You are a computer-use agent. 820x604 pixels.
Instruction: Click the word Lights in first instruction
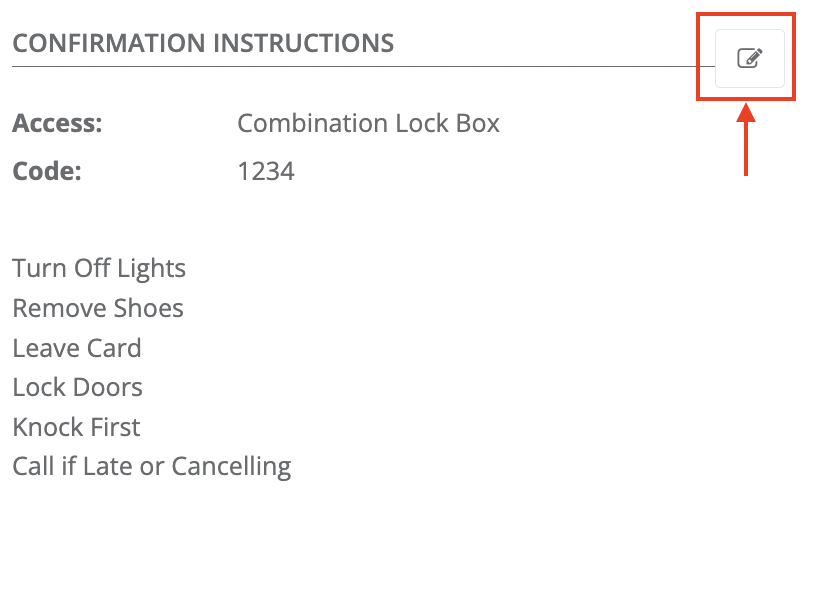click(x=151, y=269)
